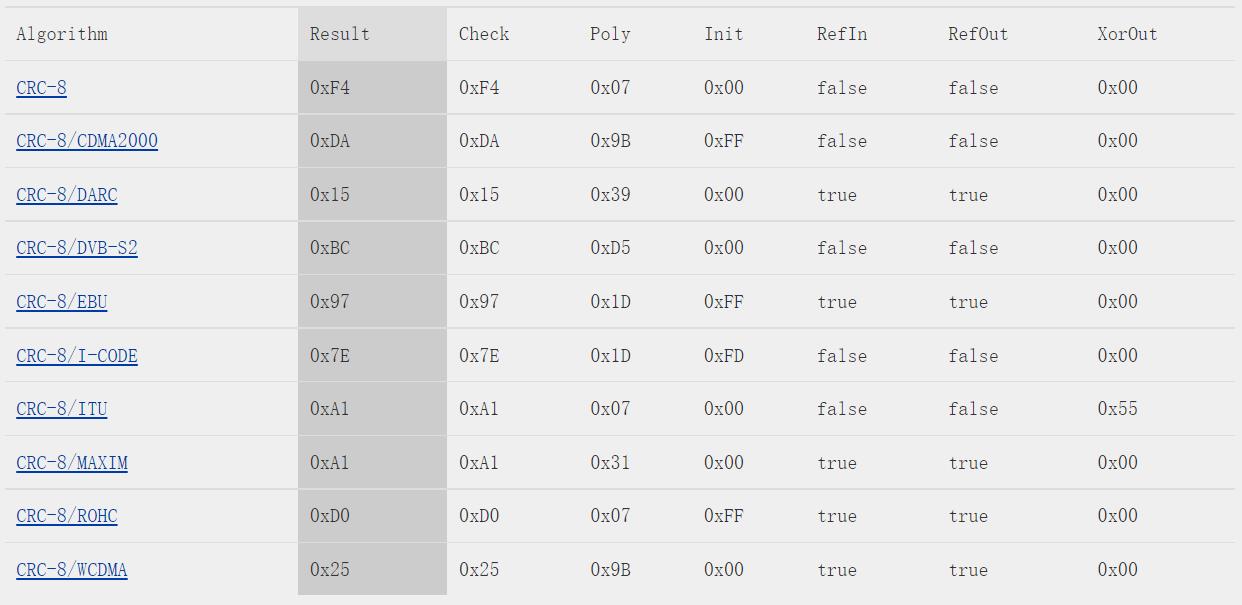Click the Poly column header
1242x605 pixels.
click(610, 34)
